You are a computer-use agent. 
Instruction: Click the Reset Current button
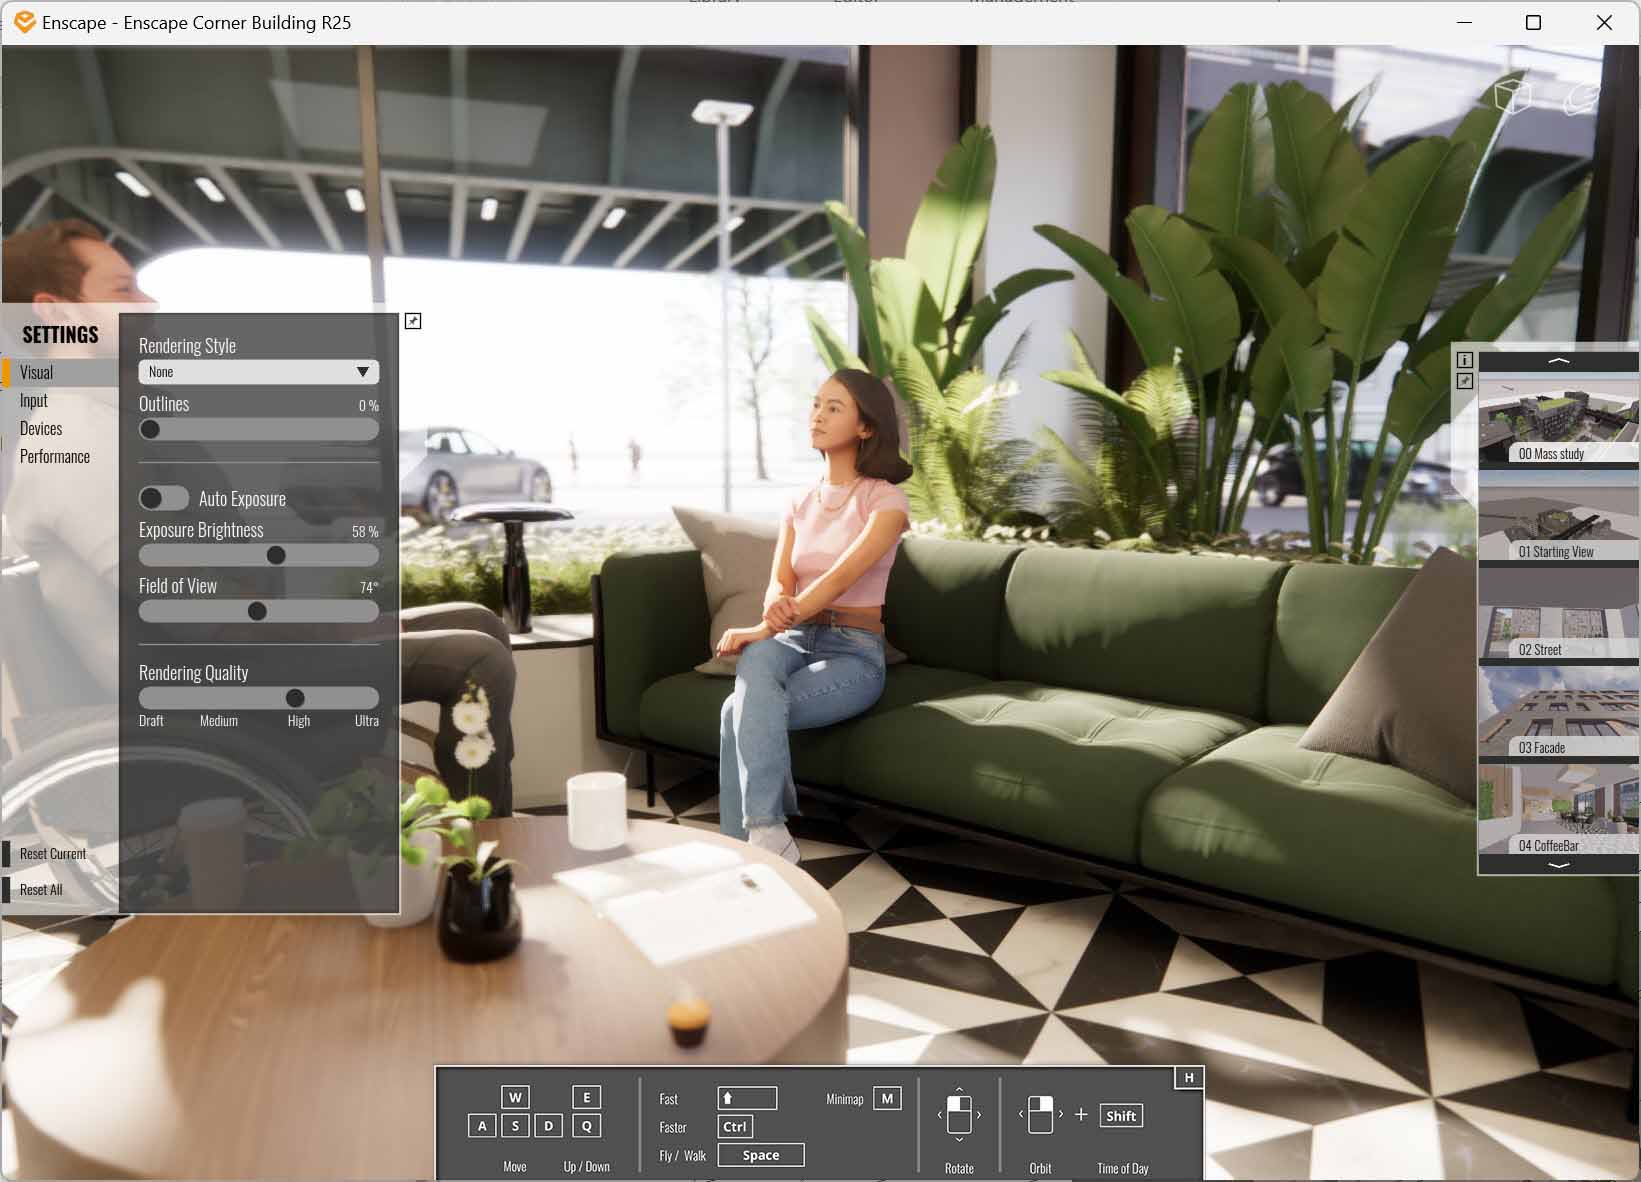tap(52, 853)
